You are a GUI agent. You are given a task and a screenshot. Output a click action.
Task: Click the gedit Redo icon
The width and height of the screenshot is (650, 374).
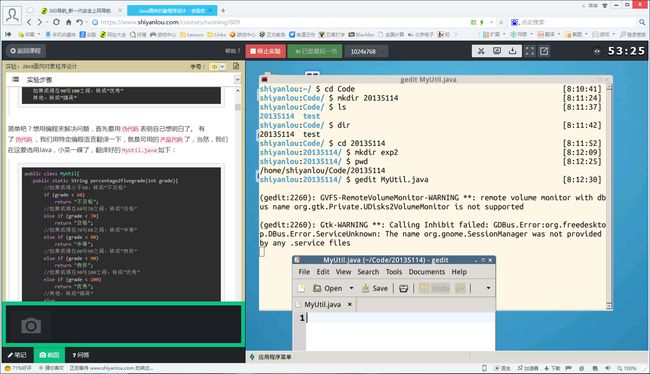(460, 288)
